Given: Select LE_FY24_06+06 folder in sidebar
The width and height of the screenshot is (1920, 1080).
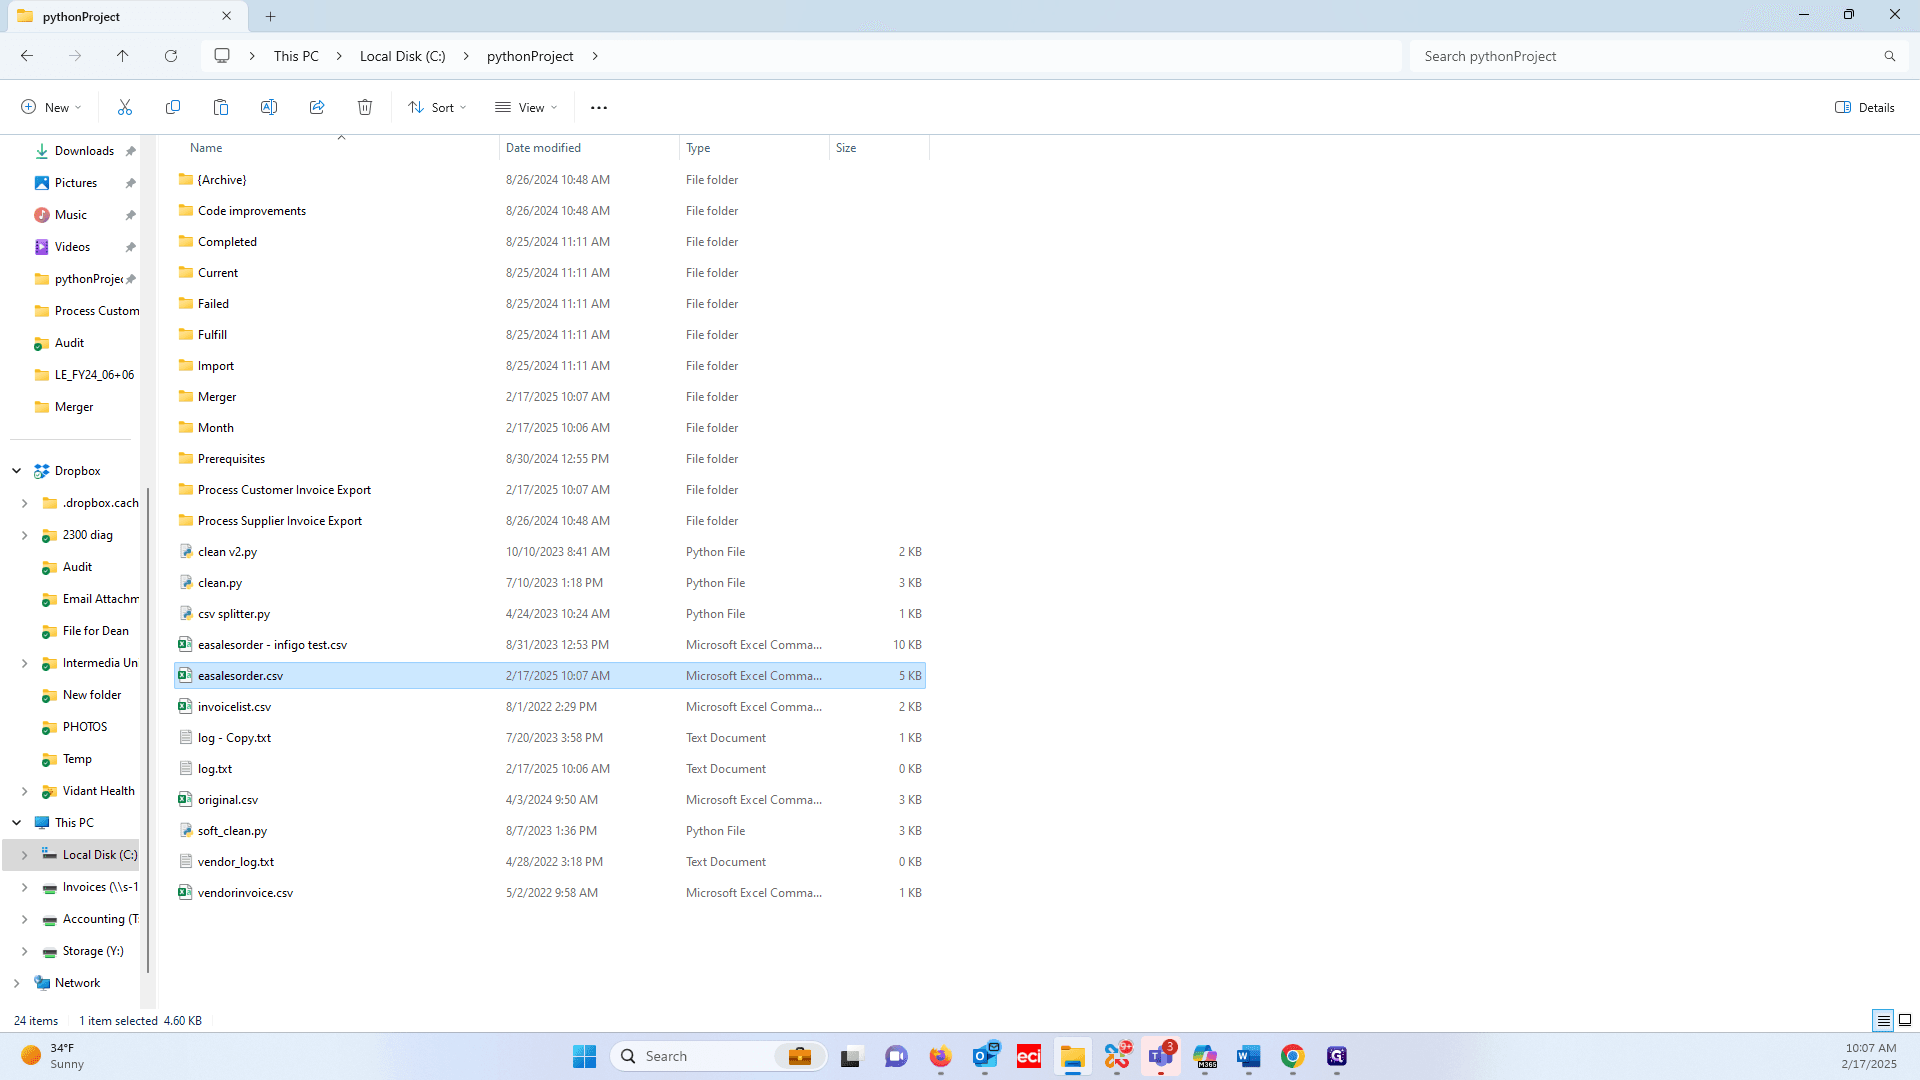Looking at the screenshot, I should [x=94, y=375].
